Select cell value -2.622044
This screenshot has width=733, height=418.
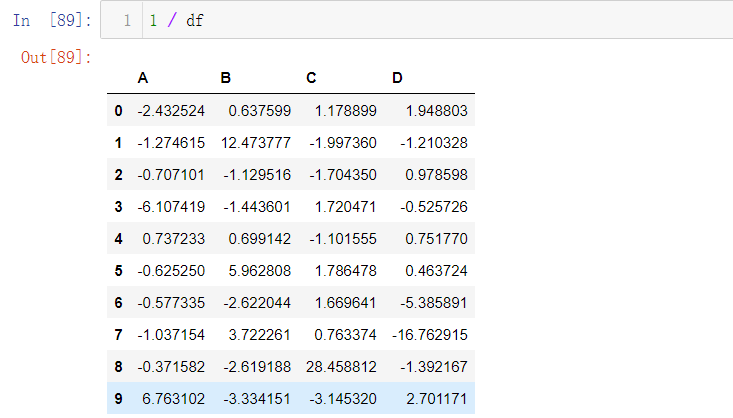257,303
